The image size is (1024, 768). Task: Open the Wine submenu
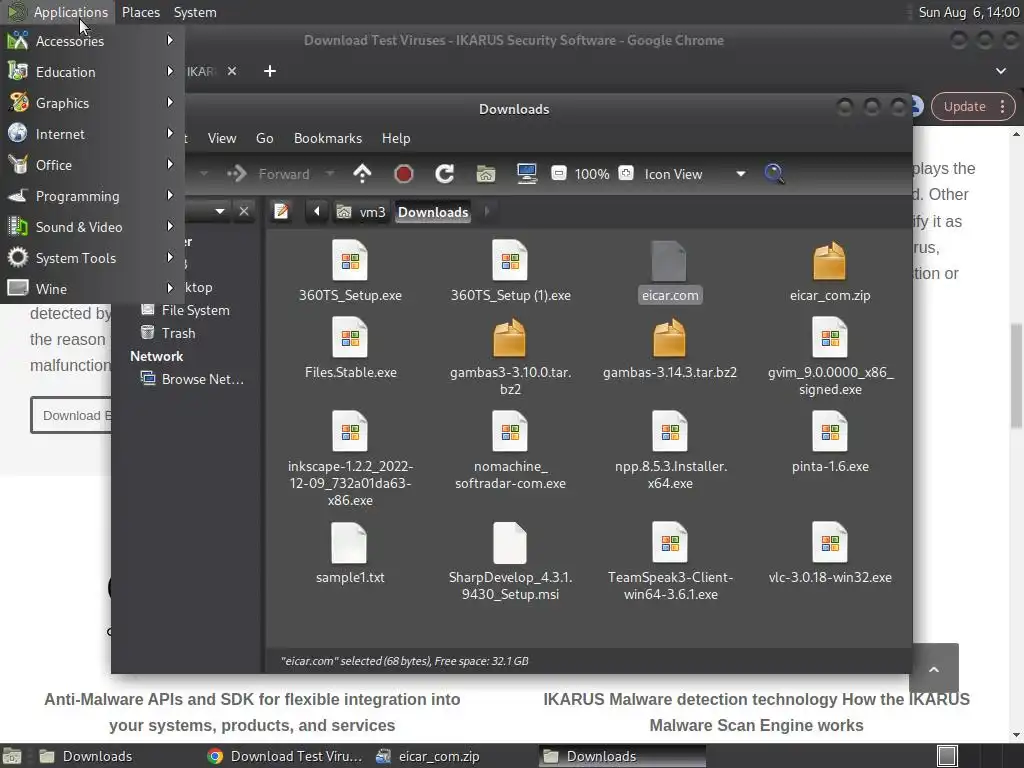91,289
